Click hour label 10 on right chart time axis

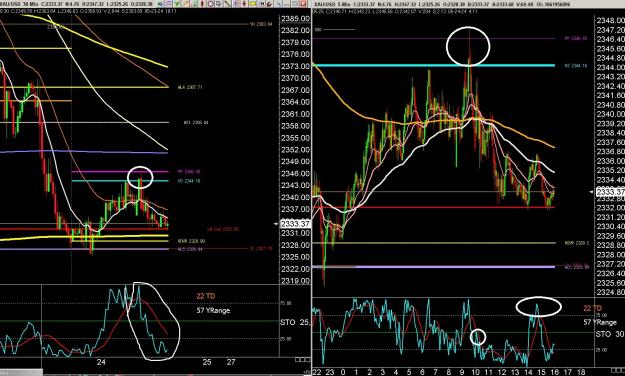[475, 372]
